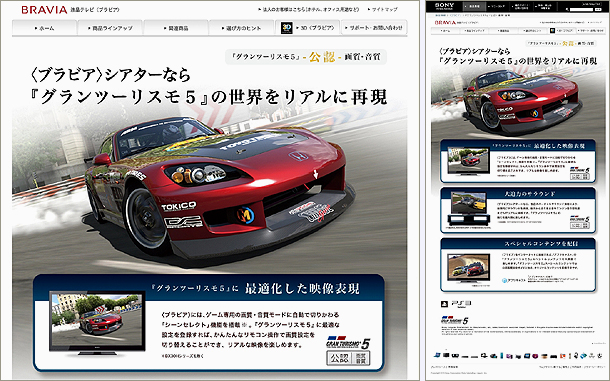Viewport: 610px width, 381px height.
Task: Click the TV thumbnail in the right view 最適化した映像表現 card
Action: point(468,161)
